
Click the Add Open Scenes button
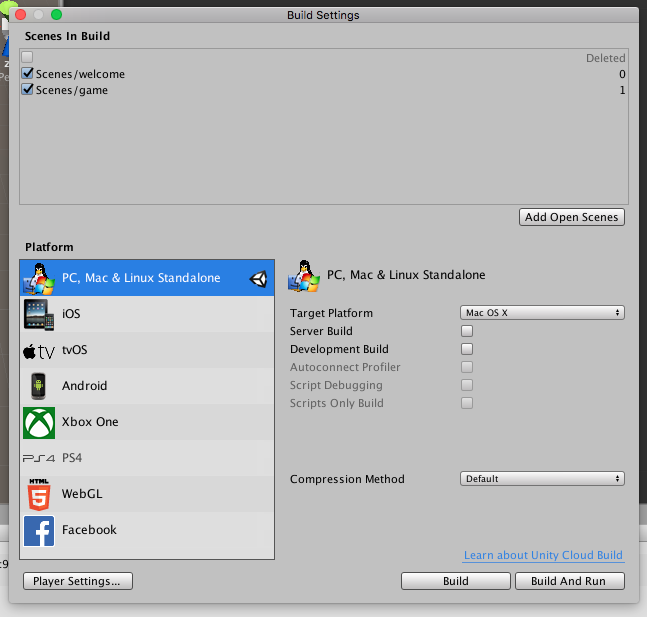(x=572, y=217)
